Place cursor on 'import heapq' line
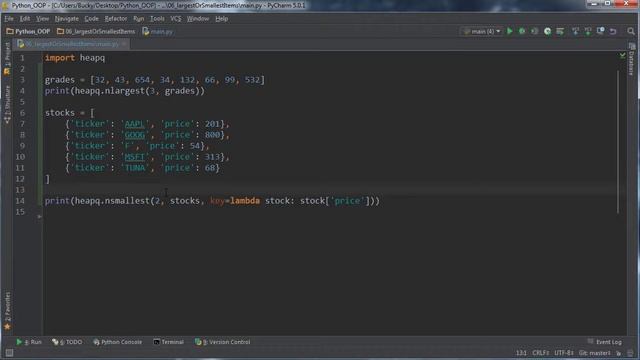The image size is (640, 360). (x=75, y=58)
